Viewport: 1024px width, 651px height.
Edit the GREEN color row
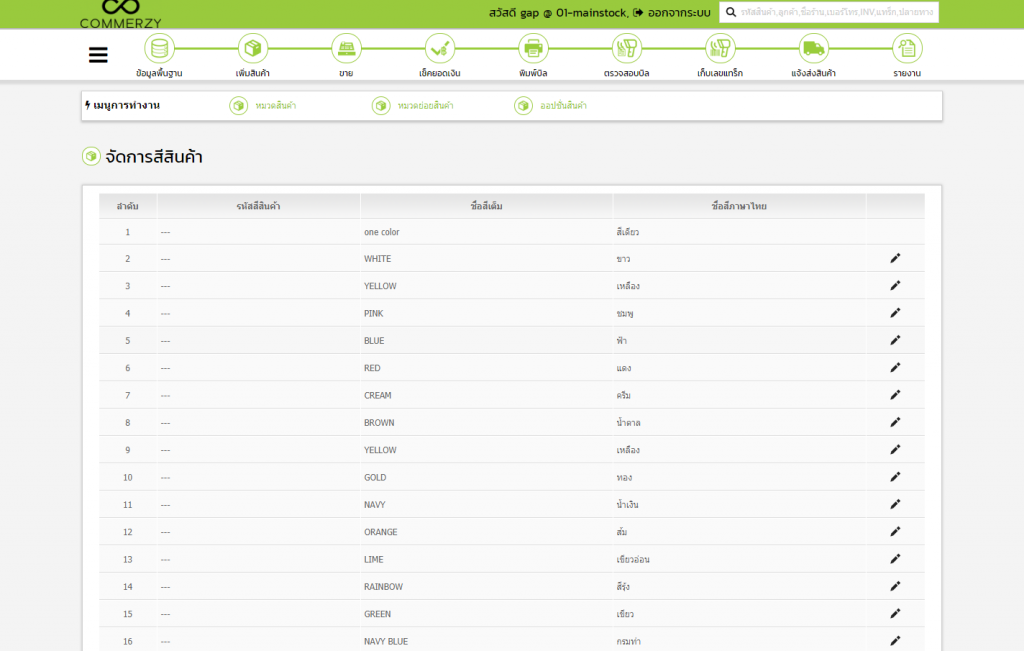click(895, 614)
